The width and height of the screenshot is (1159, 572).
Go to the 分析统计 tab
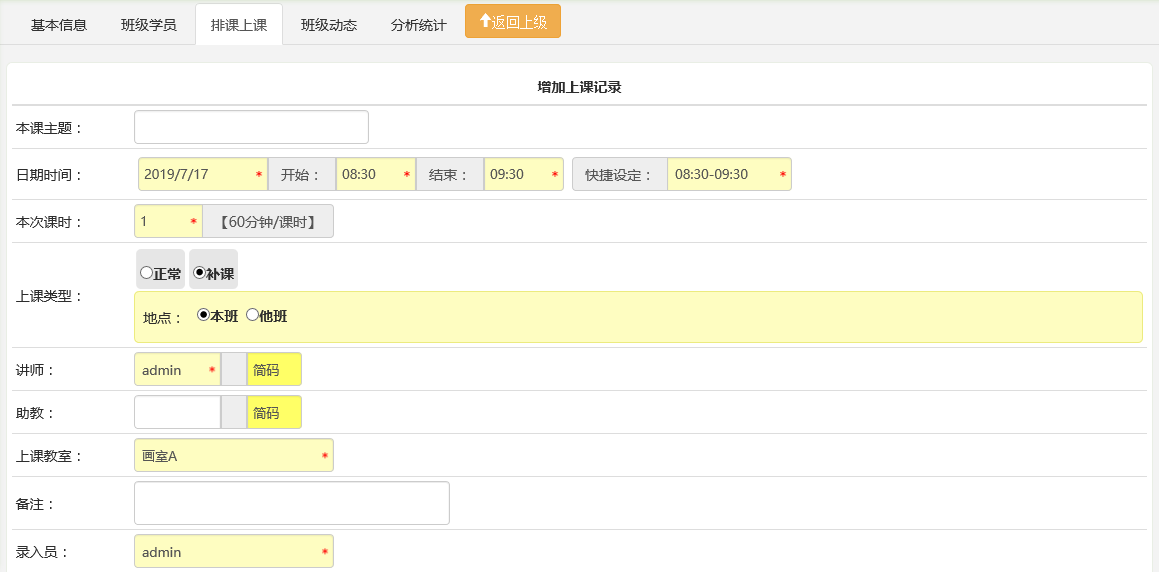(418, 25)
